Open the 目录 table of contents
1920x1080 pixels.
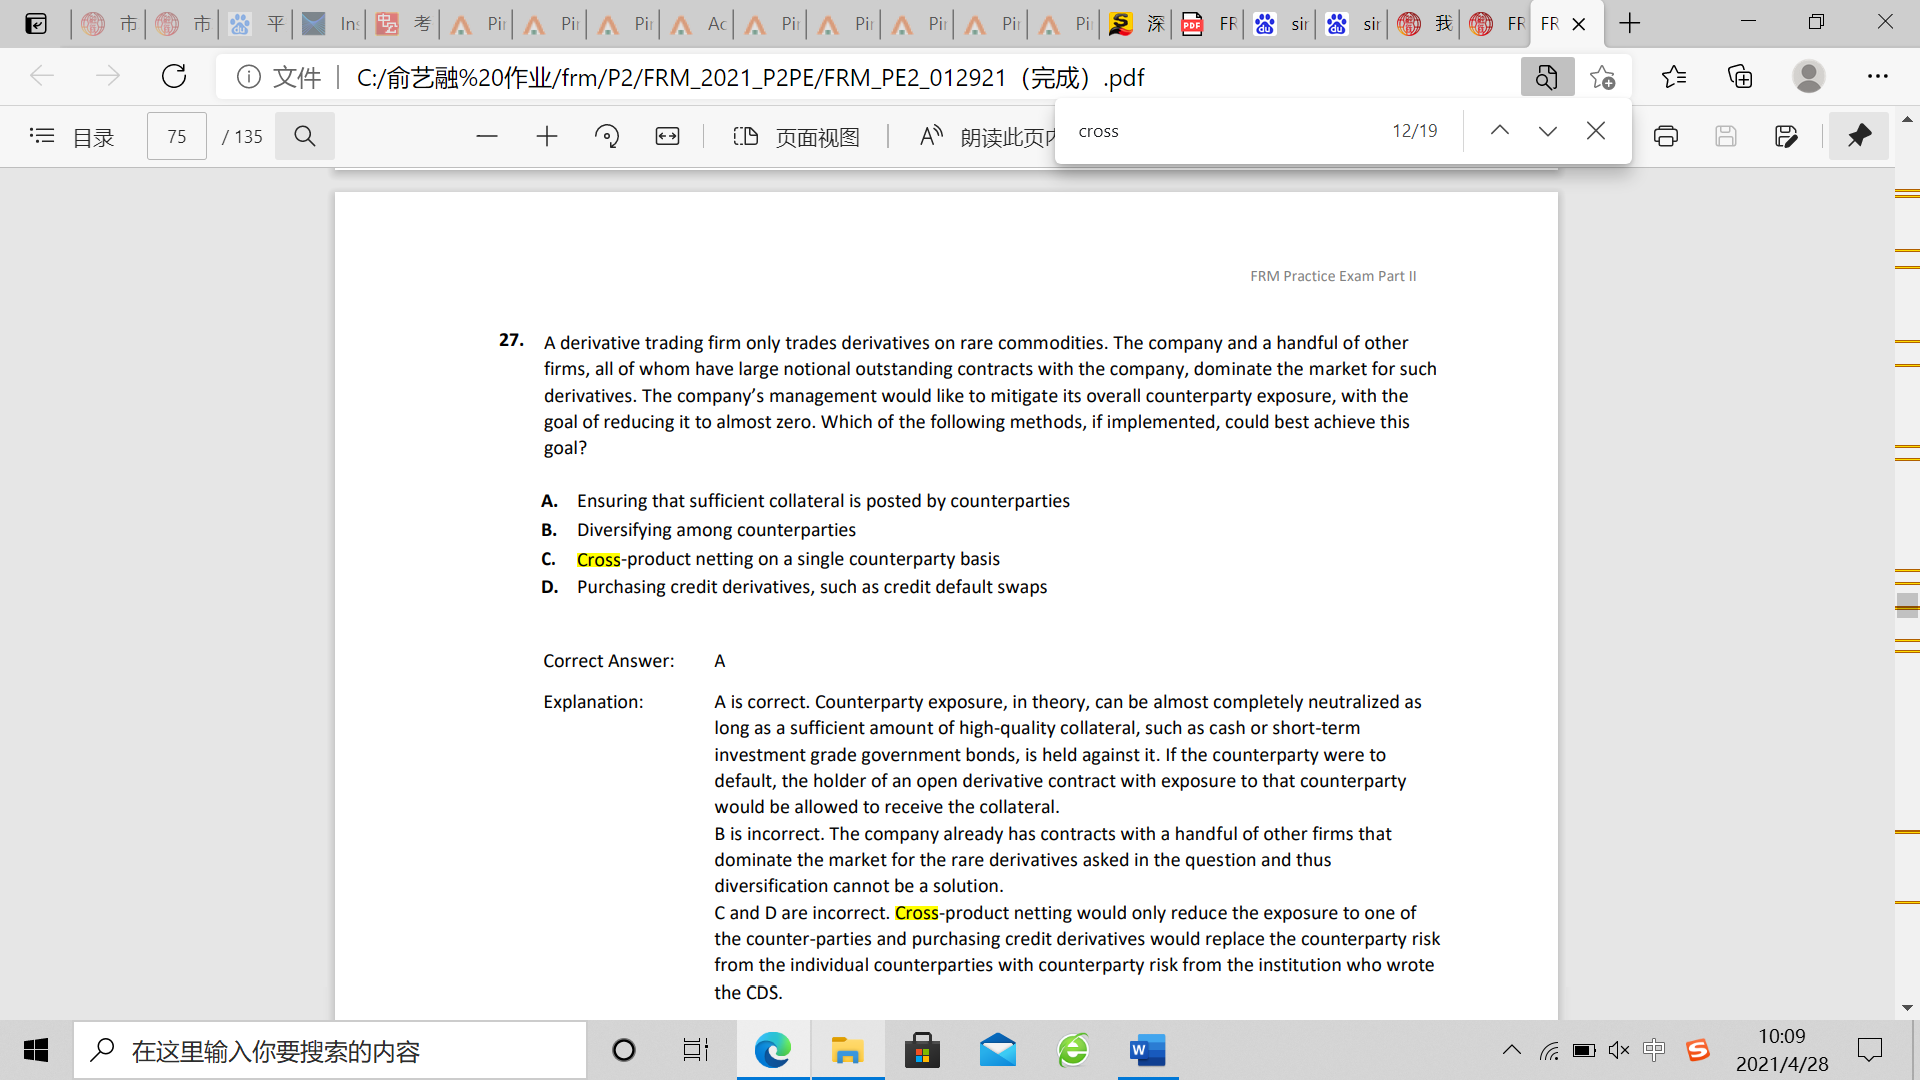[72, 136]
